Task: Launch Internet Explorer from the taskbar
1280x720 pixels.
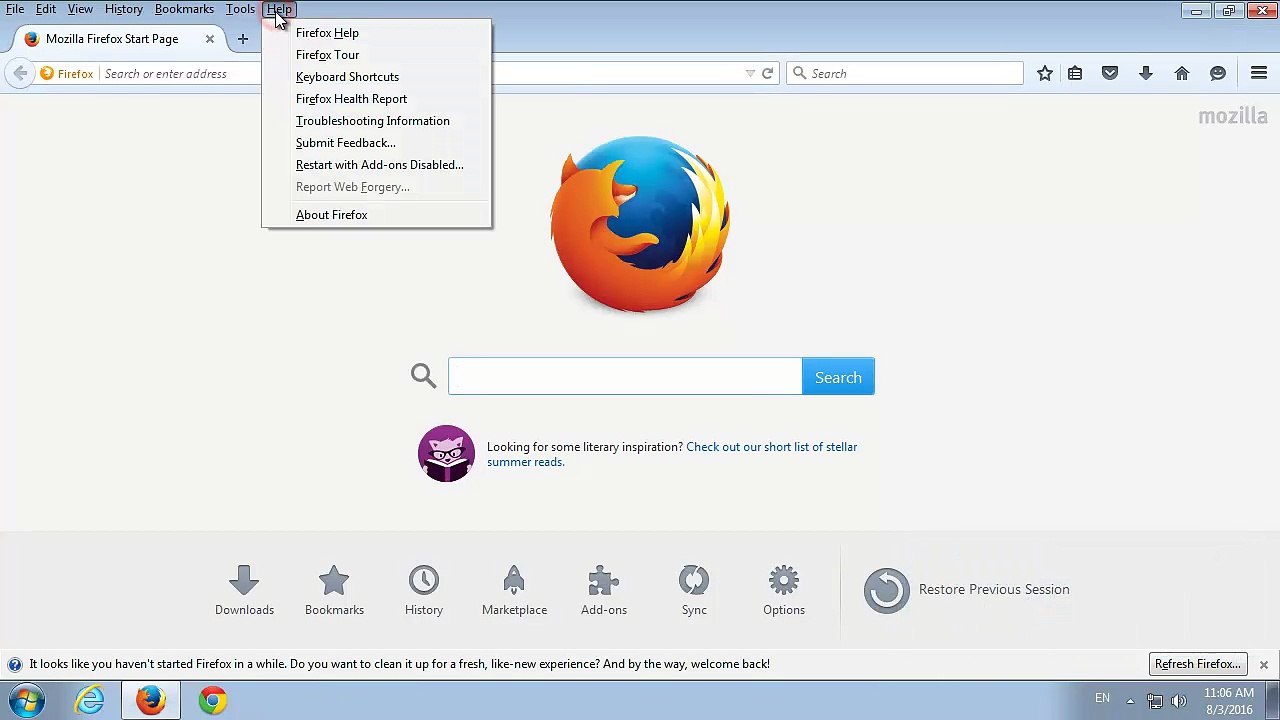Action: click(x=90, y=700)
